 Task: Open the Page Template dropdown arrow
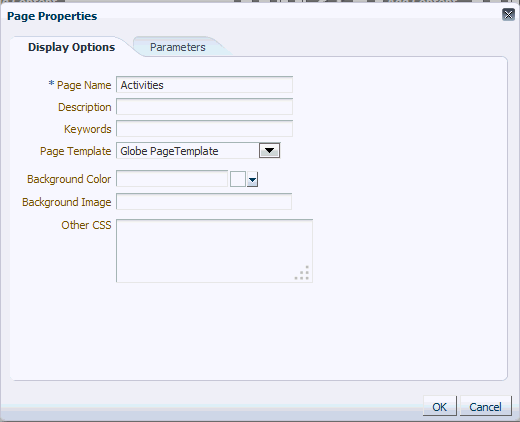[269, 151]
